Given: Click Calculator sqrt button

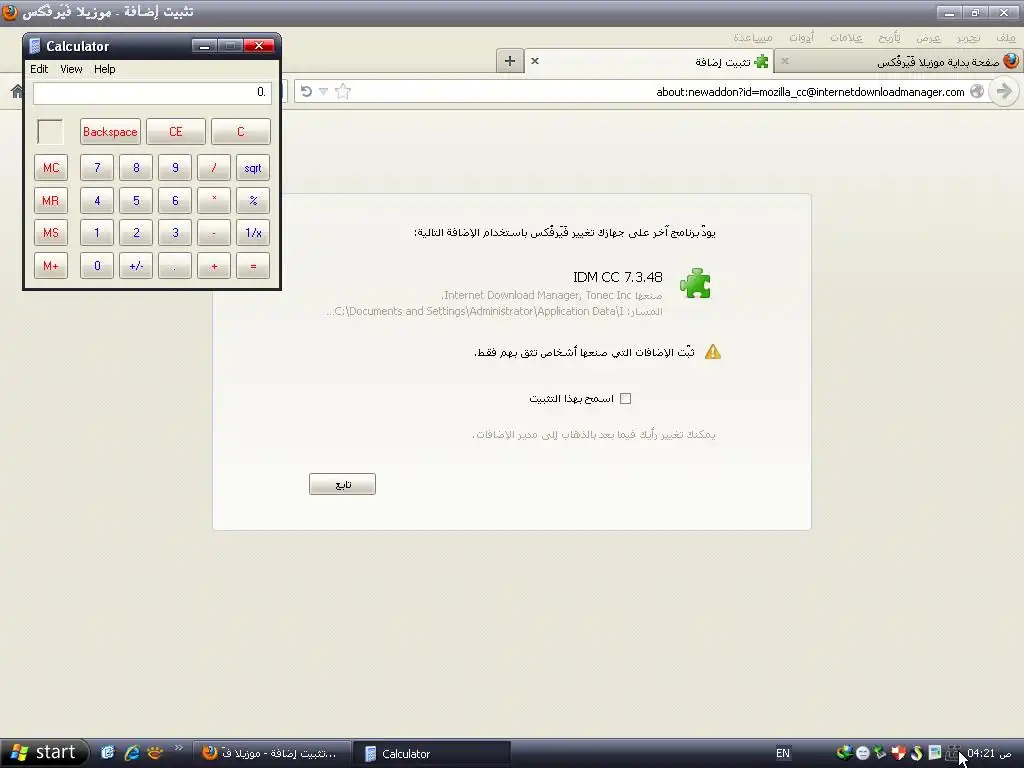Looking at the screenshot, I should pos(253,168).
